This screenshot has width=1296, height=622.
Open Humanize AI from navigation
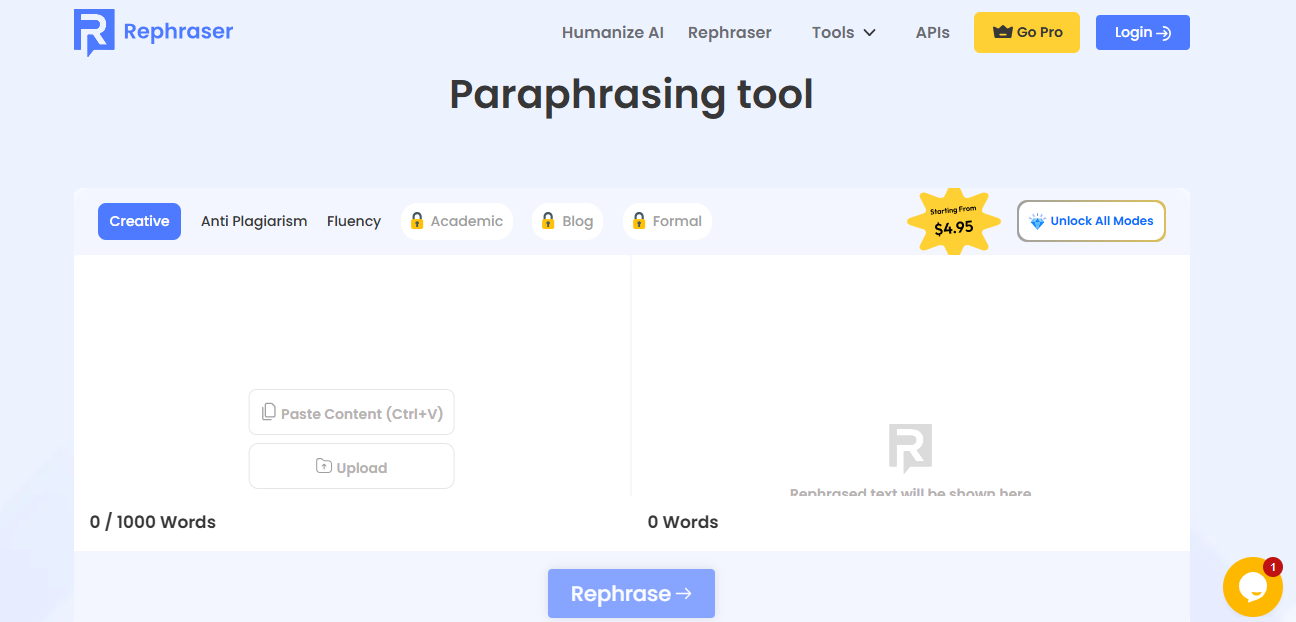click(x=612, y=32)
